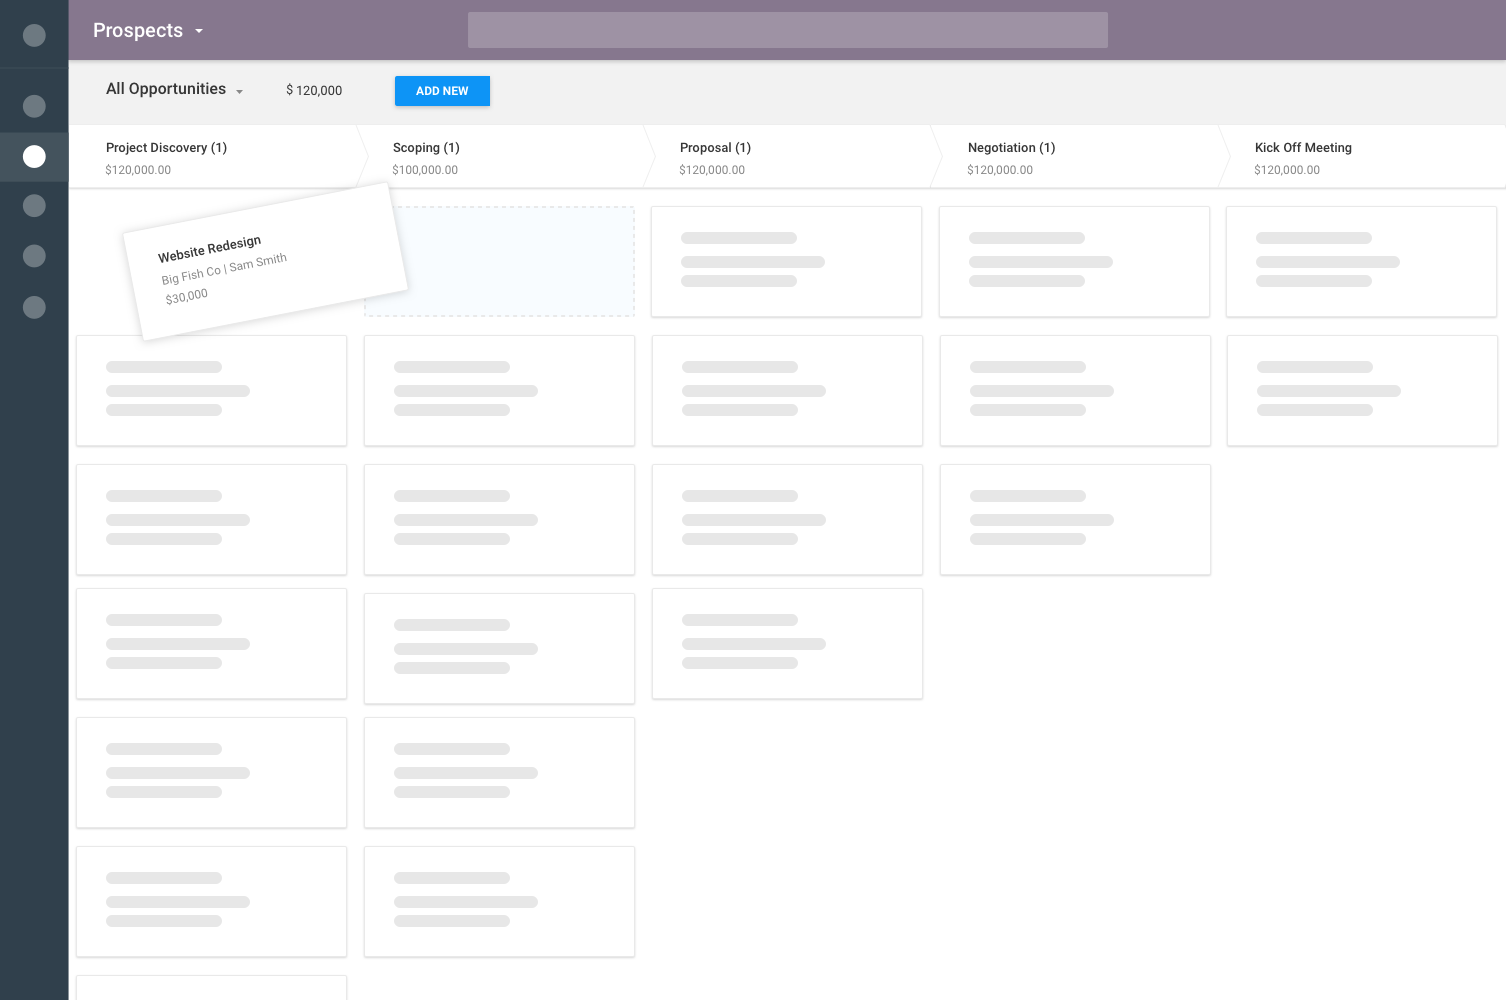Open the Prospects dropdown arrow

click(x=199, y=31)
